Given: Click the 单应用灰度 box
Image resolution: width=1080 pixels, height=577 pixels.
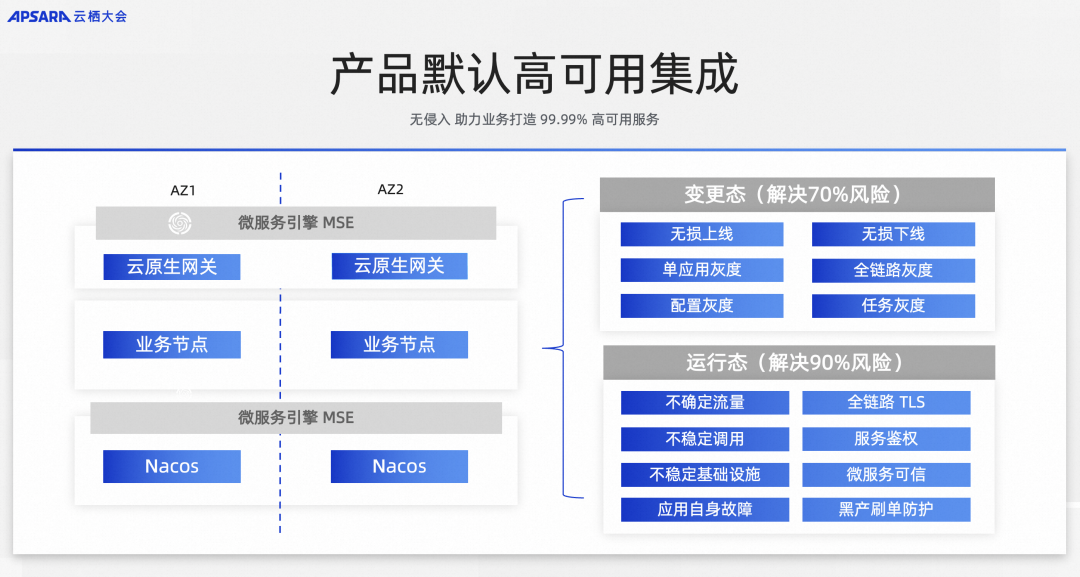Looking at the screenshot, I should point(702,270).
